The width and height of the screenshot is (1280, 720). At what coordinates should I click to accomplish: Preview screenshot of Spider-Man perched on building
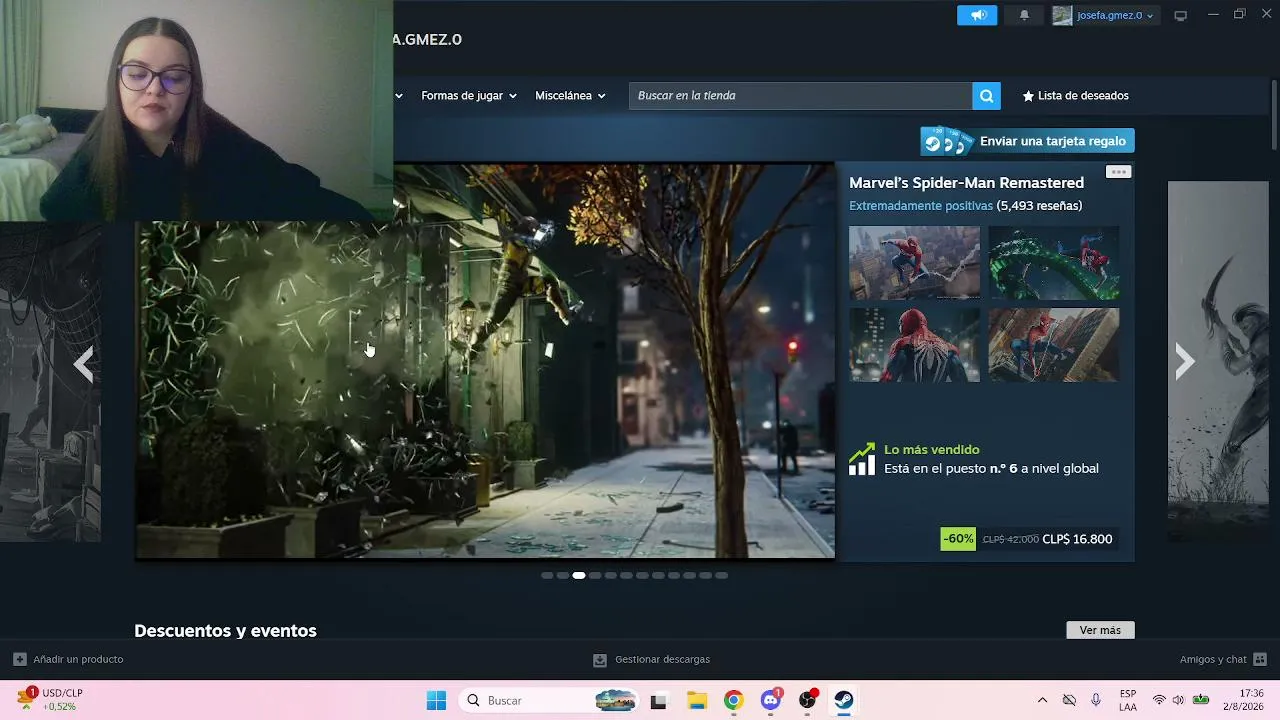coord(1054,345)
